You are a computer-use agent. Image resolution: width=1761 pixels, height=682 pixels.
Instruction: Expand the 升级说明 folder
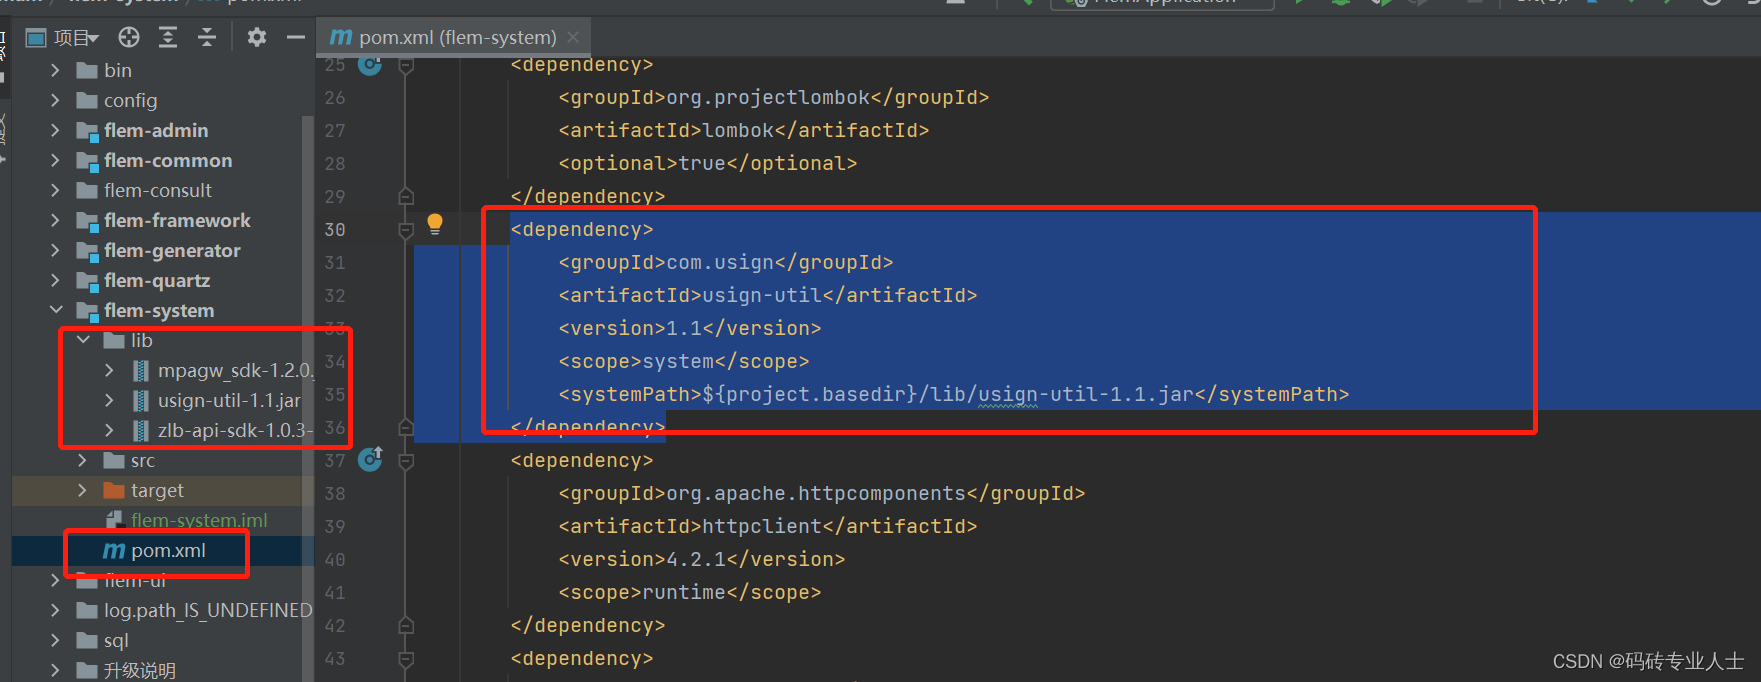[x=55, y=670]
